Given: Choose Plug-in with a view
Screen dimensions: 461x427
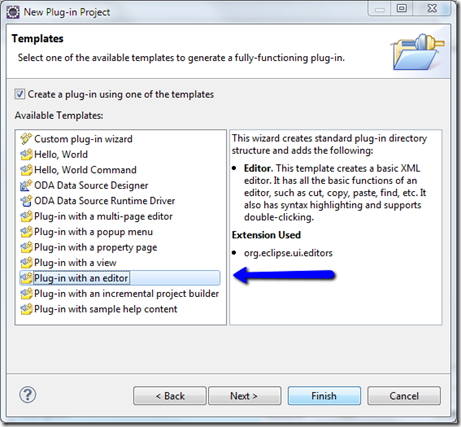Looking at the screenshot, I should click(x=75, y=263).
